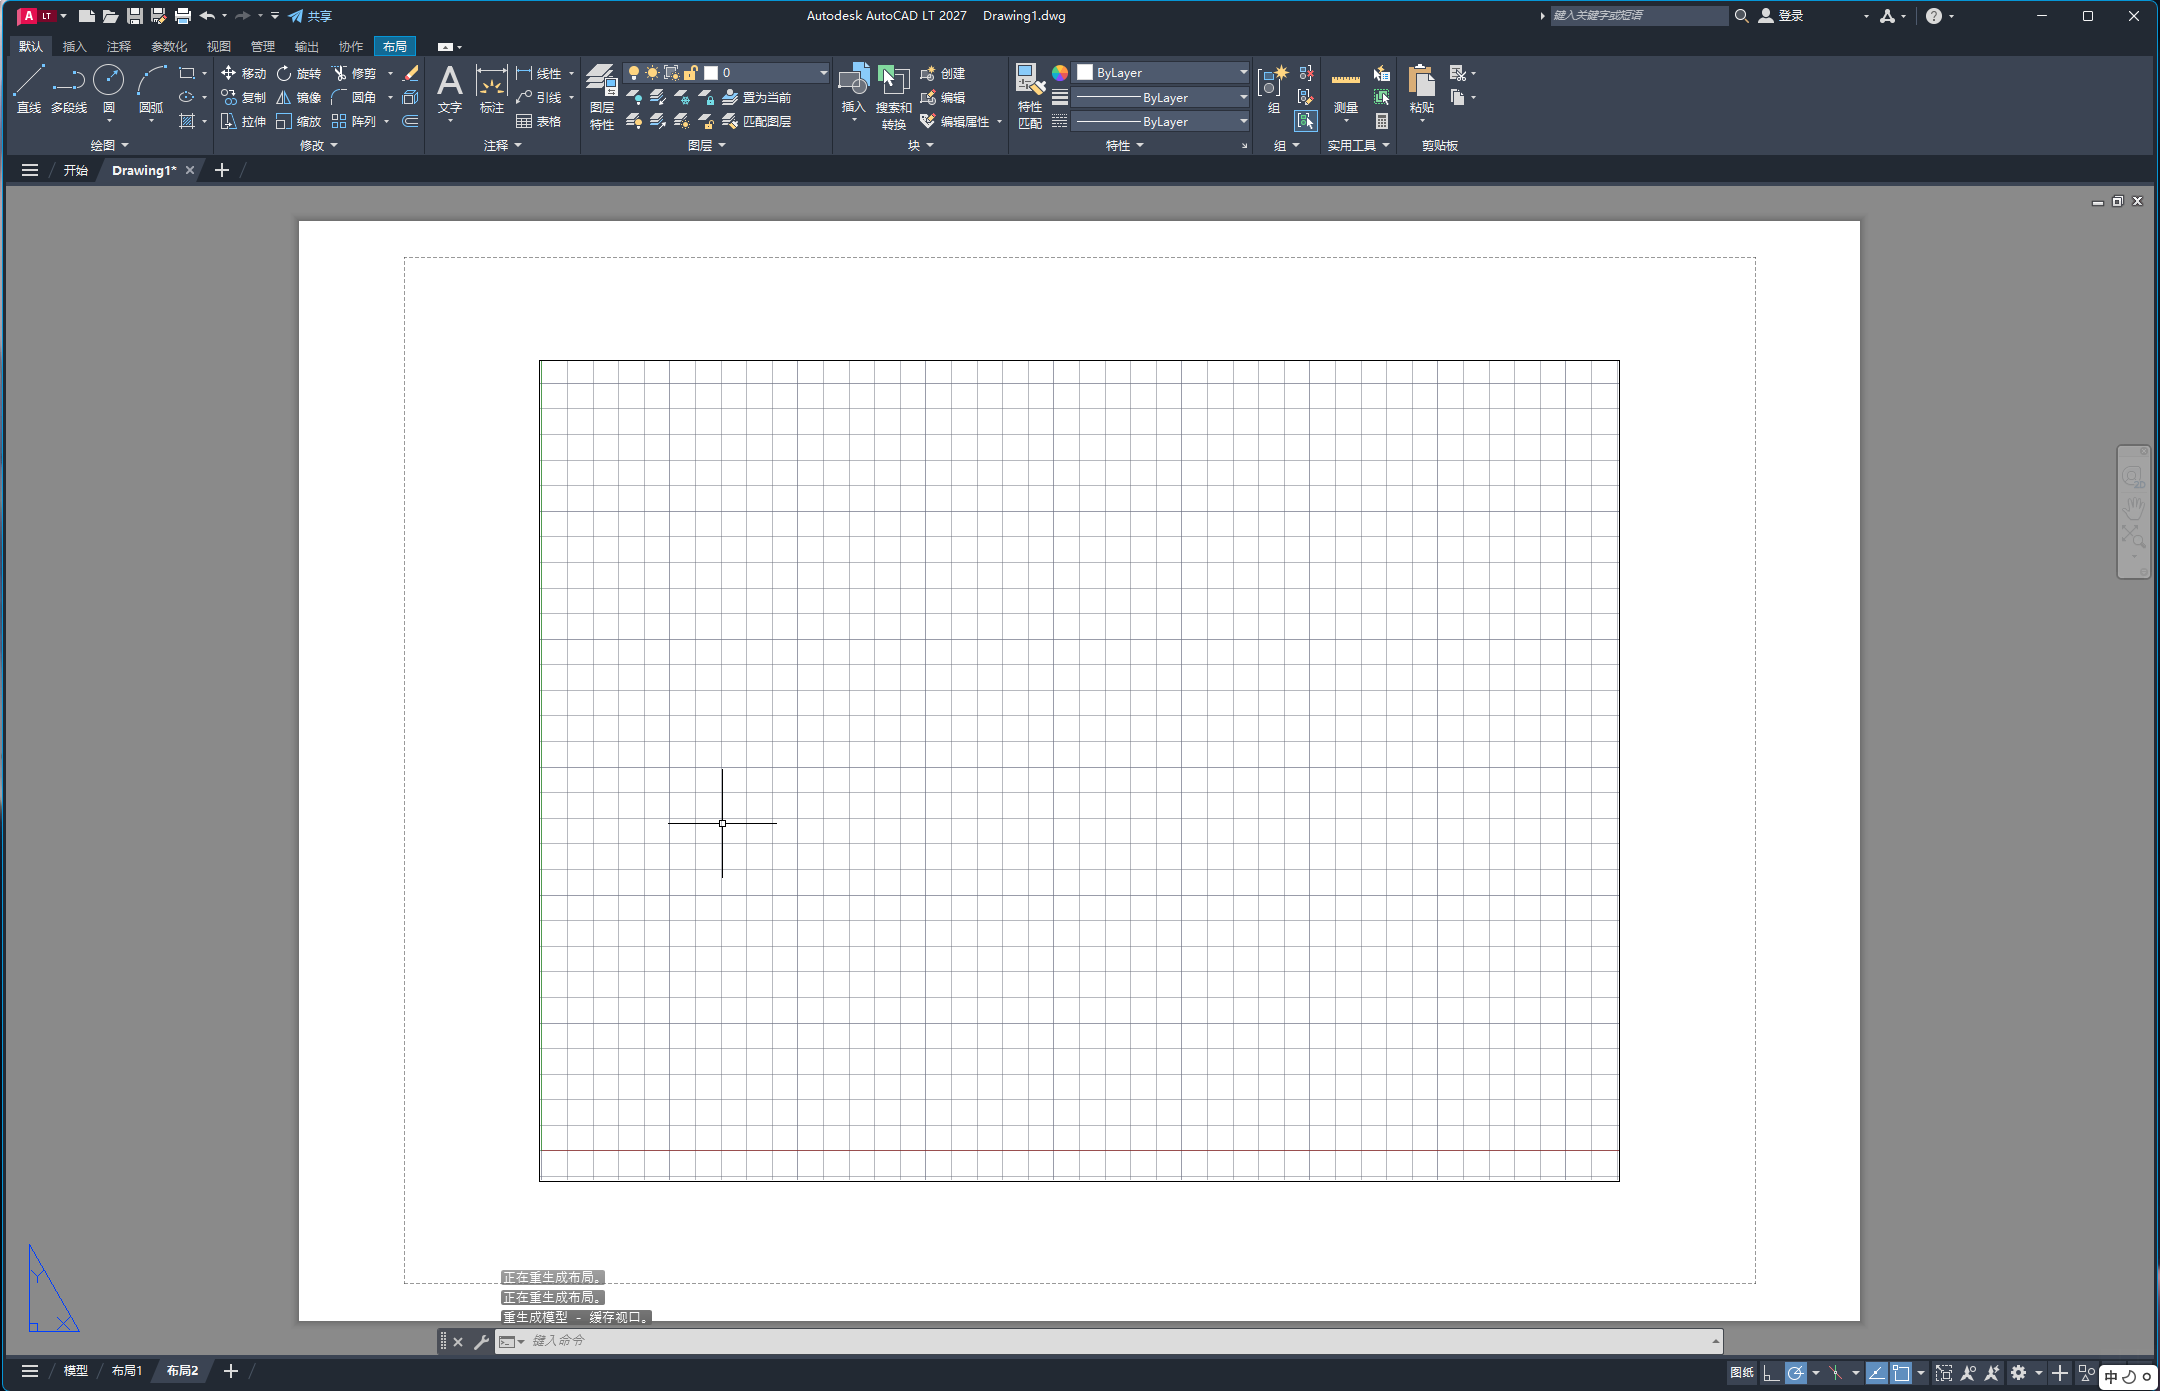Select the 多段线 (Polyline) tool
Image resolution: width=2160 pixels, height=1391 pixels.
click(x=69, y=88)
